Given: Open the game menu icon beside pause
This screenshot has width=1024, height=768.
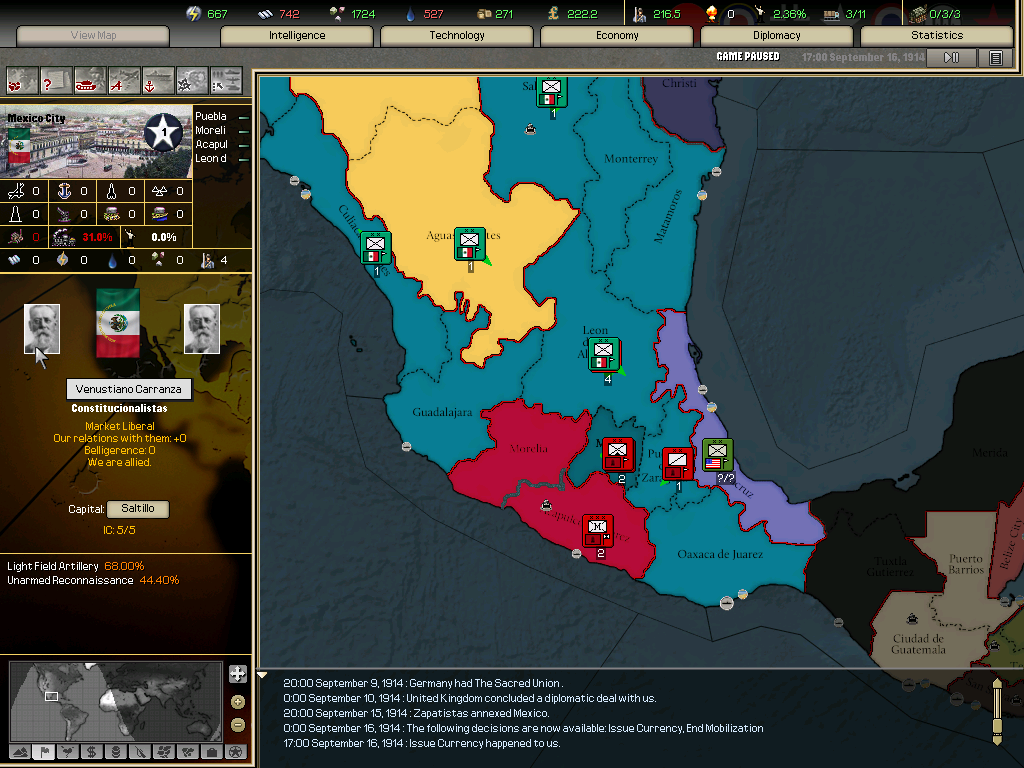Looking at the screenshot, I should pyautogui.click(x=995, y=58).
